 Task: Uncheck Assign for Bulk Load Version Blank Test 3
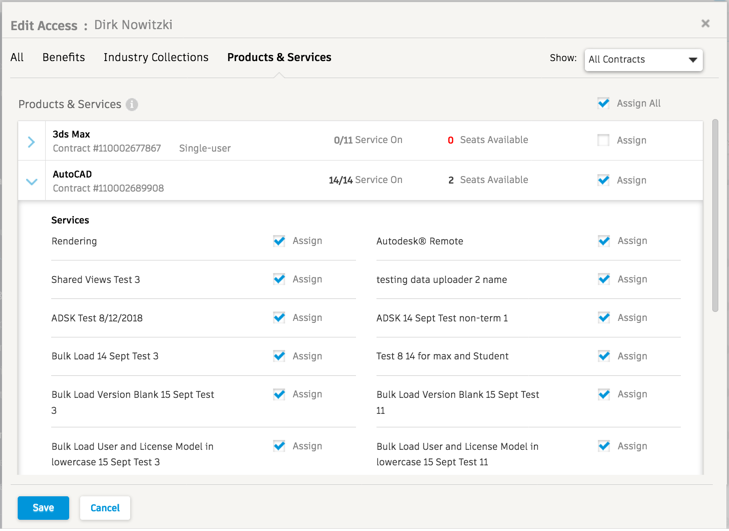pos(279,394)
